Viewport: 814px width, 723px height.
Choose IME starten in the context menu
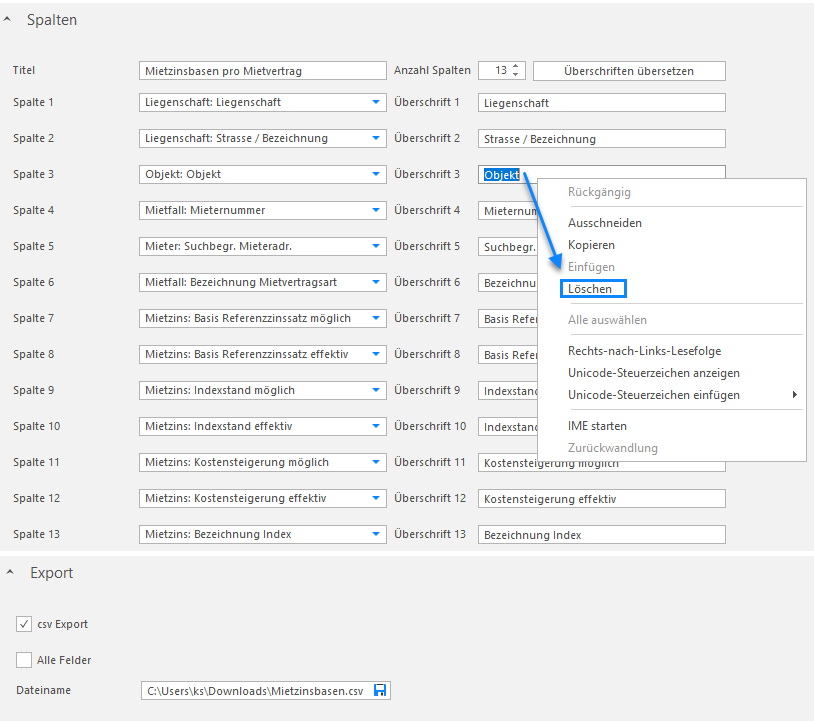597,426
